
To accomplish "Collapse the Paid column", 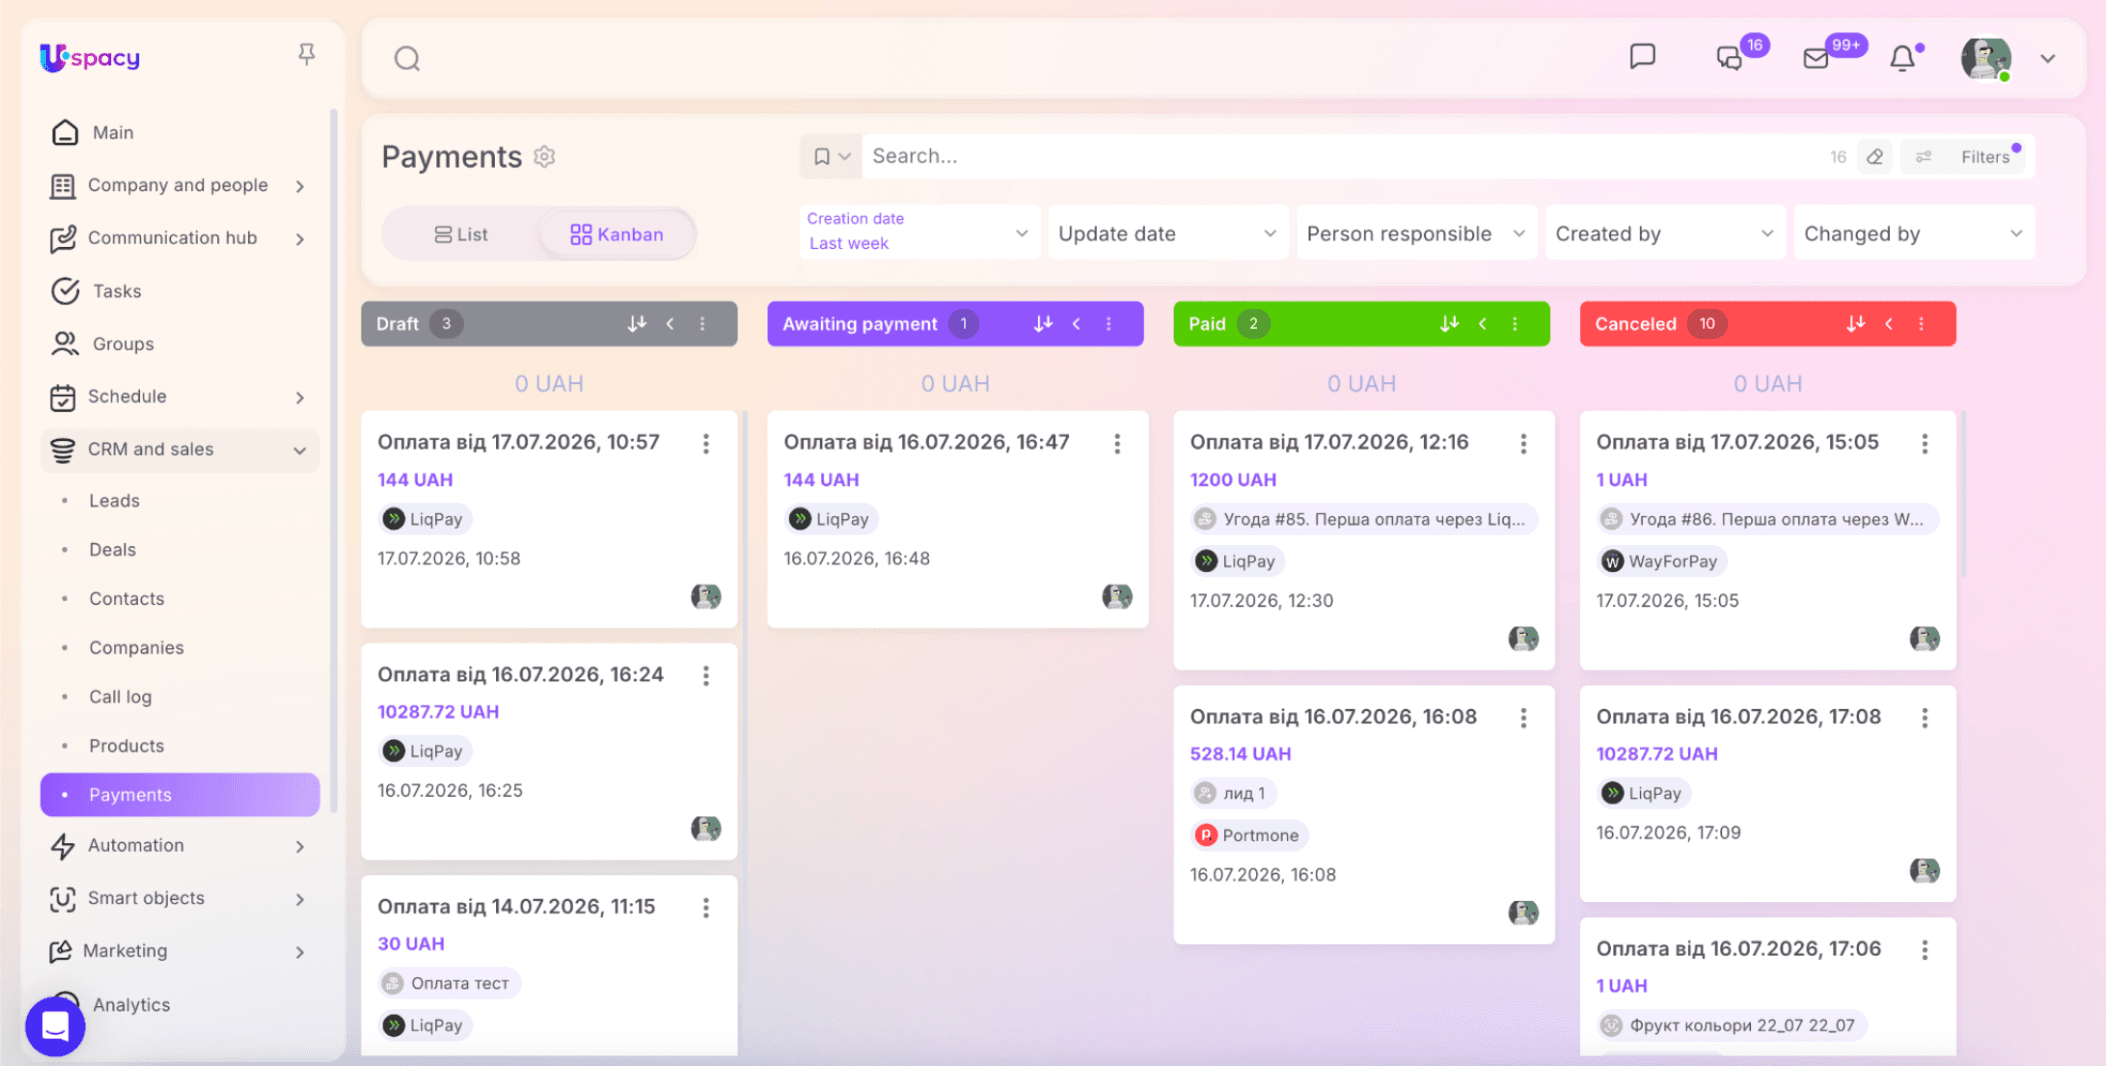I will click(x=1482, y=324).
